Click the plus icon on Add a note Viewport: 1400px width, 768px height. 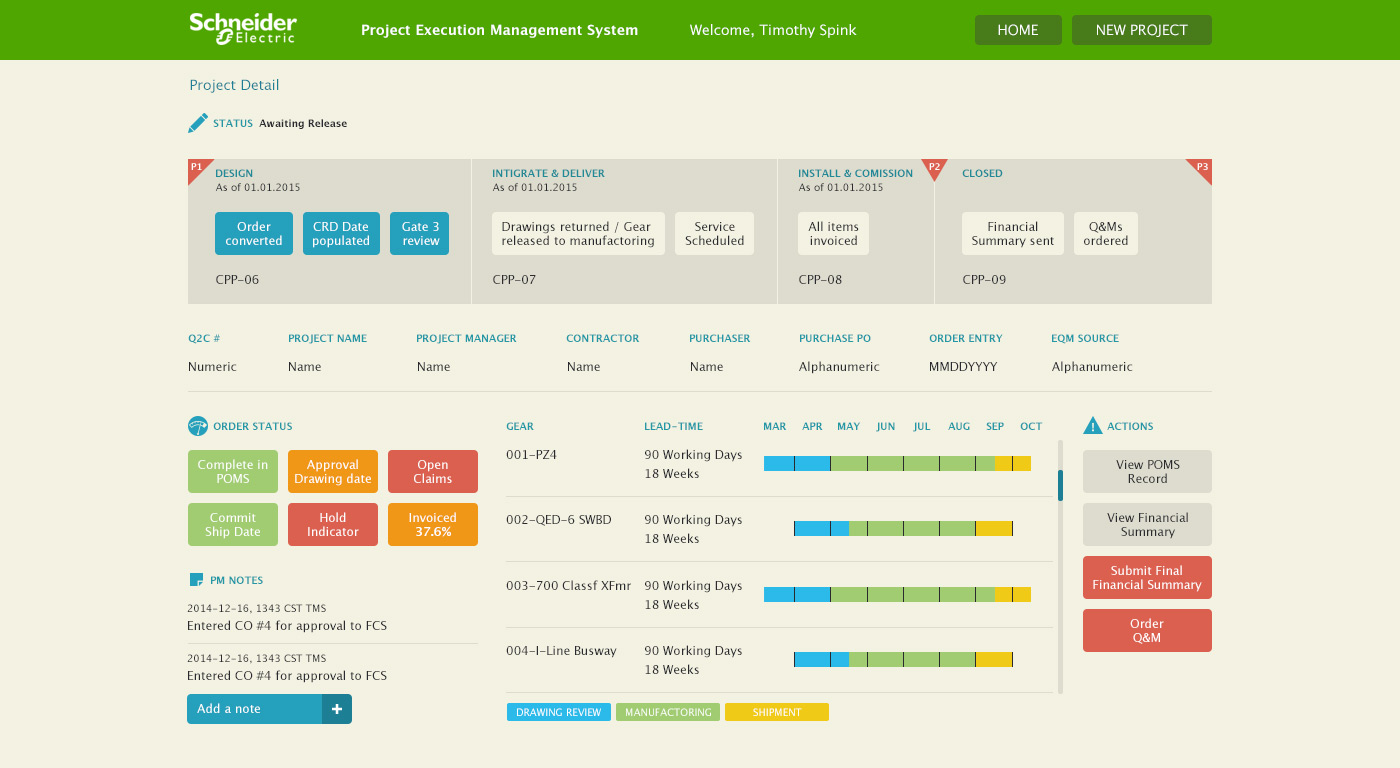[338, 708]
